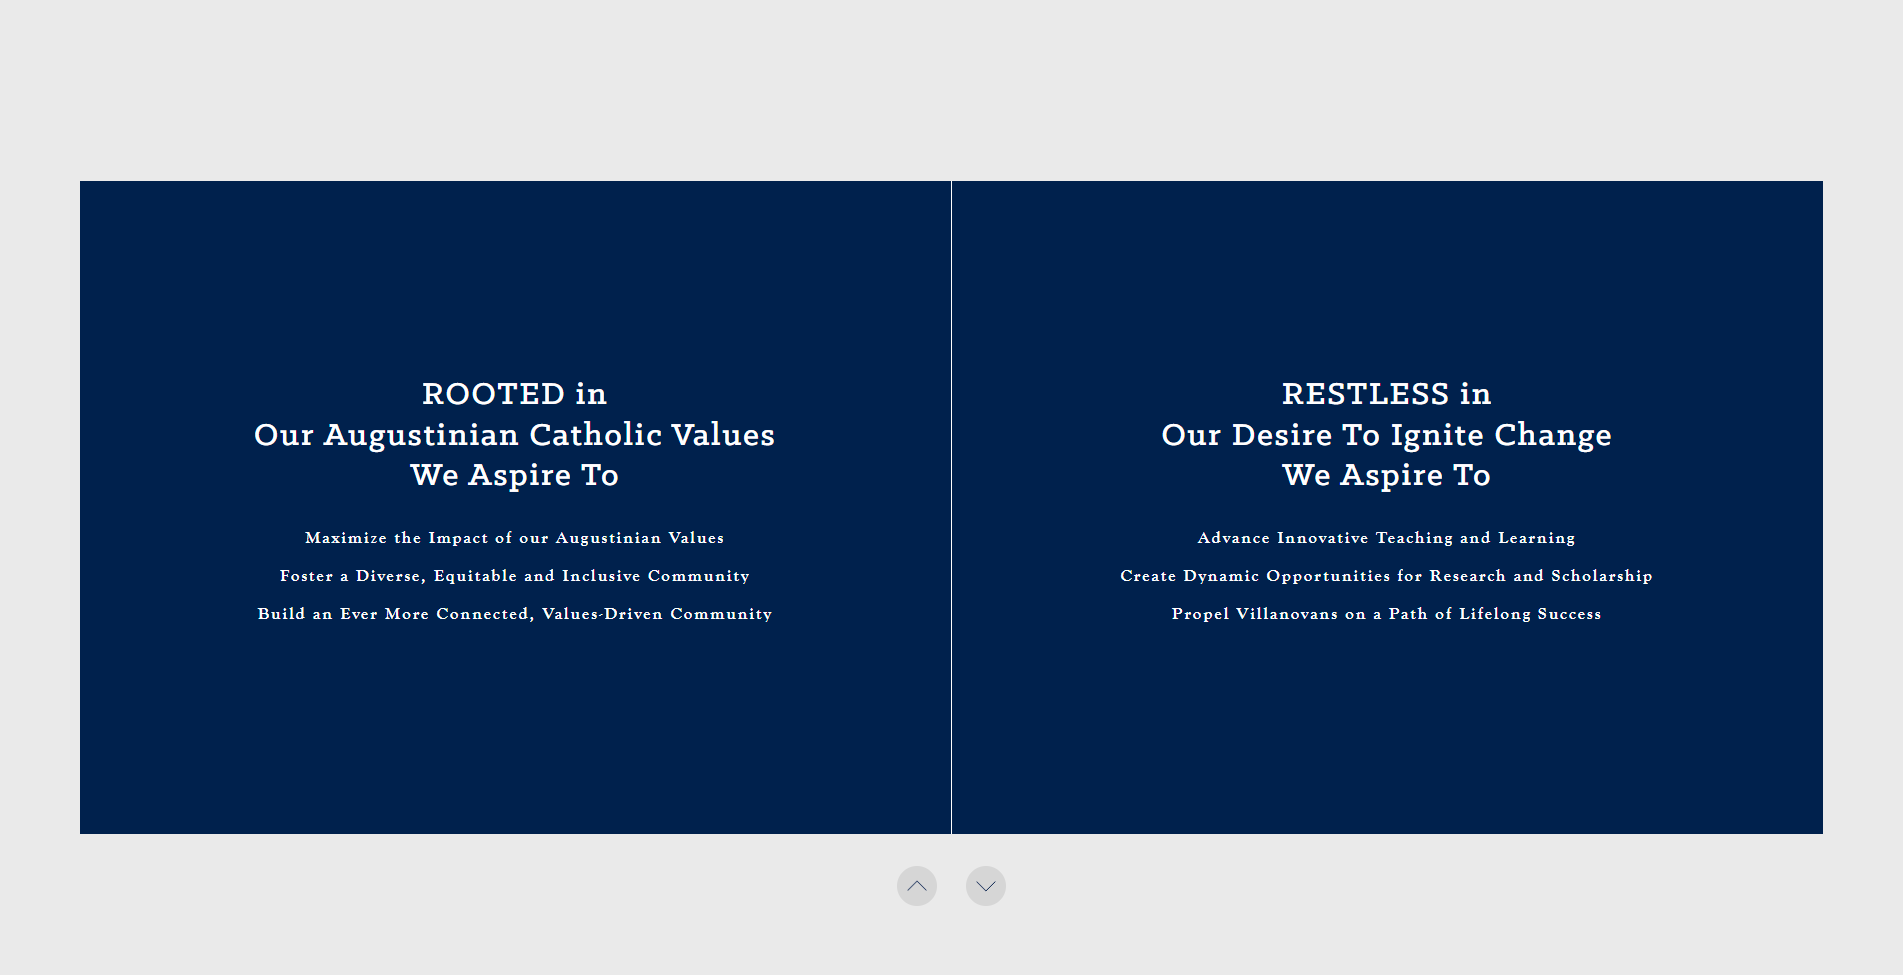1903x975 pixels.
Task: Open 'Maximize the Impact of our Augustinian Values'
Action: tap(514, 538)
